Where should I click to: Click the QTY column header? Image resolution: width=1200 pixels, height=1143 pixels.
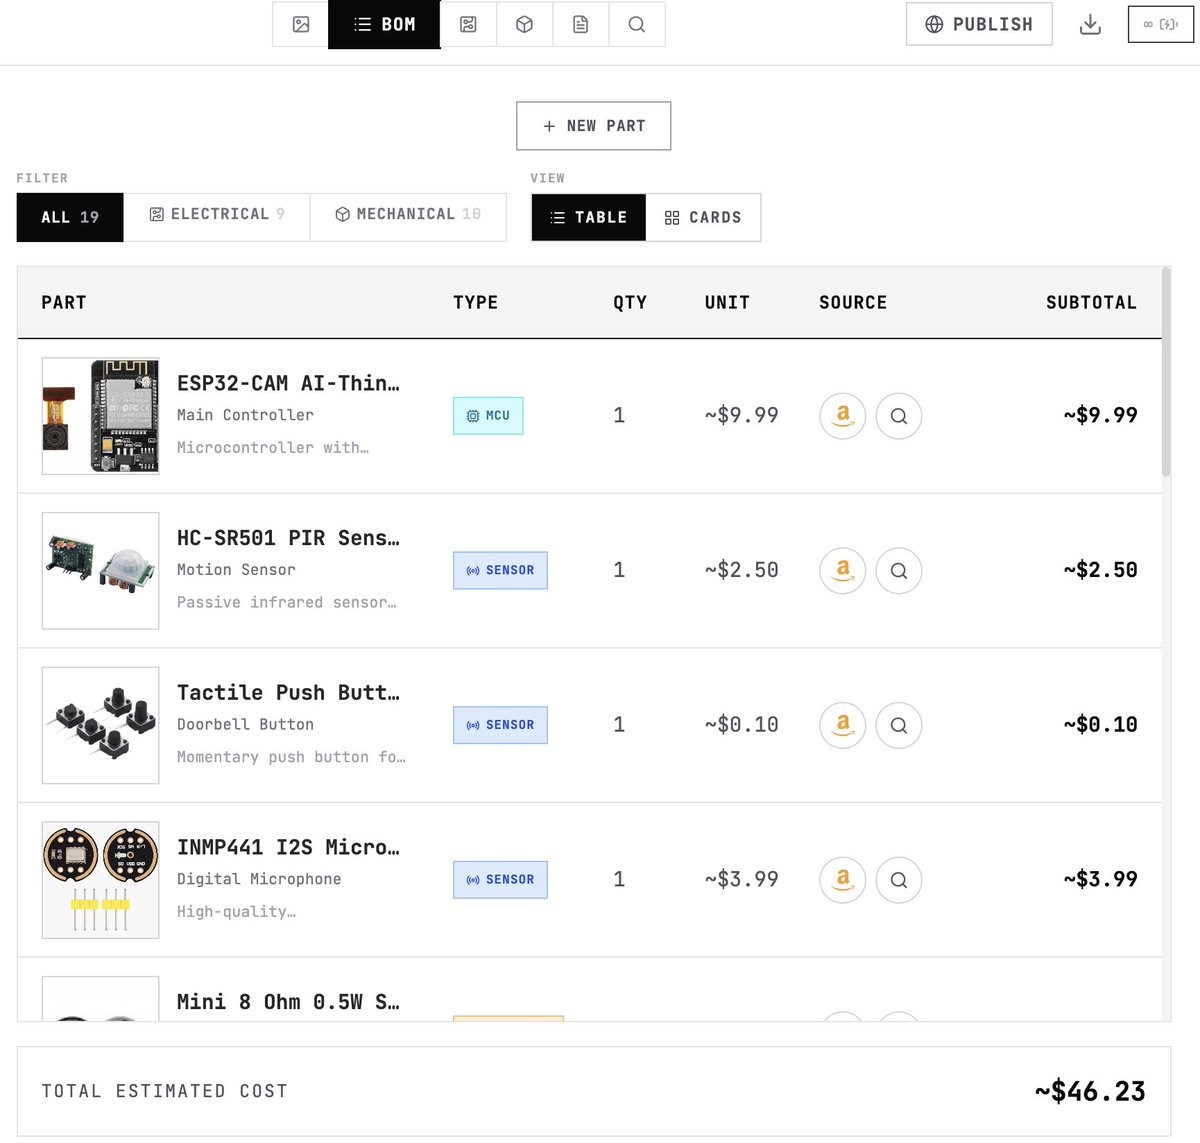pyautogui.click(x=630, y=303)
